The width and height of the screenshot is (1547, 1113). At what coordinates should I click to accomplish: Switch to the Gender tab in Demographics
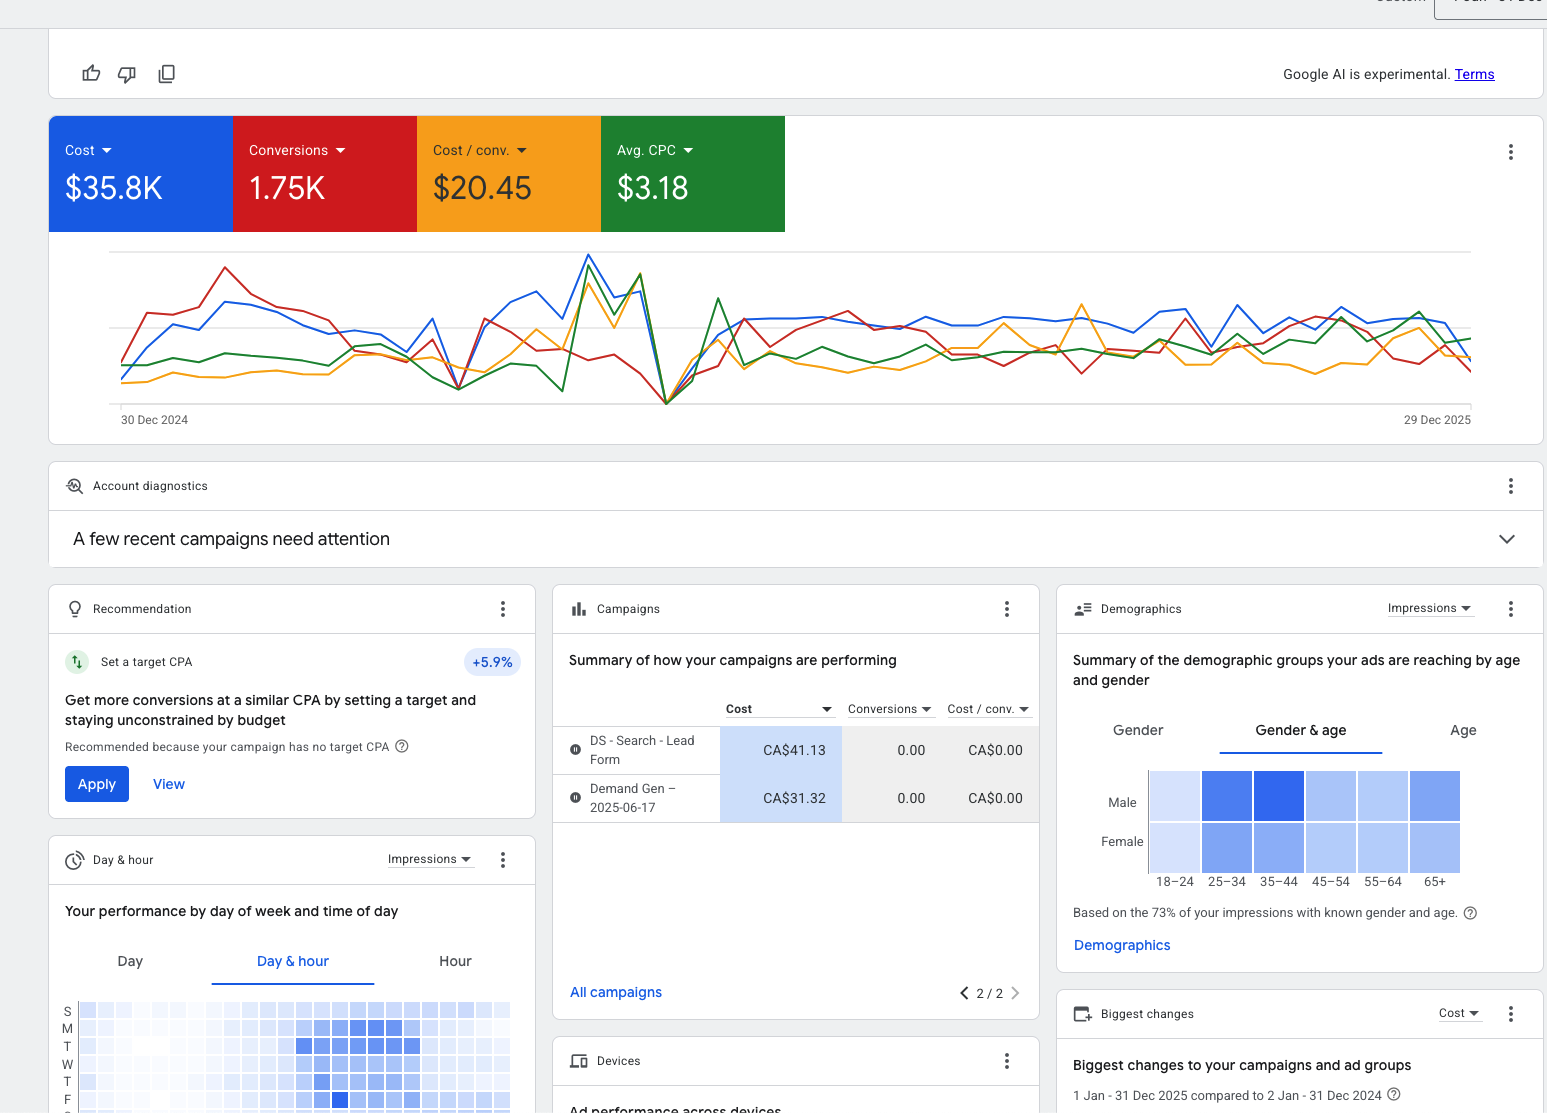coord(1138,730)
